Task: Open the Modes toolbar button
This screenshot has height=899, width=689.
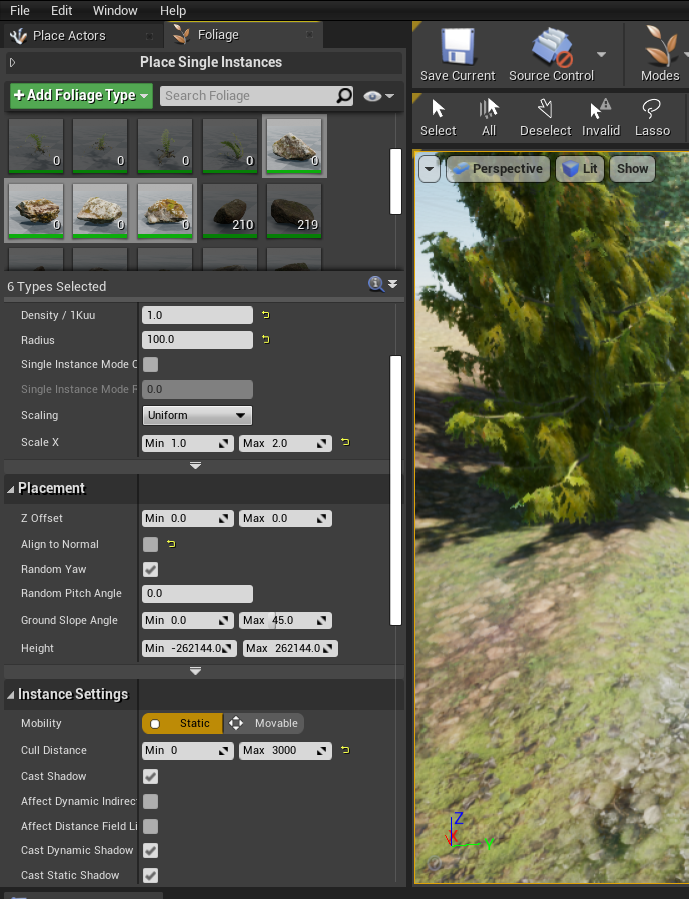Action: click(x=660, y=54)
